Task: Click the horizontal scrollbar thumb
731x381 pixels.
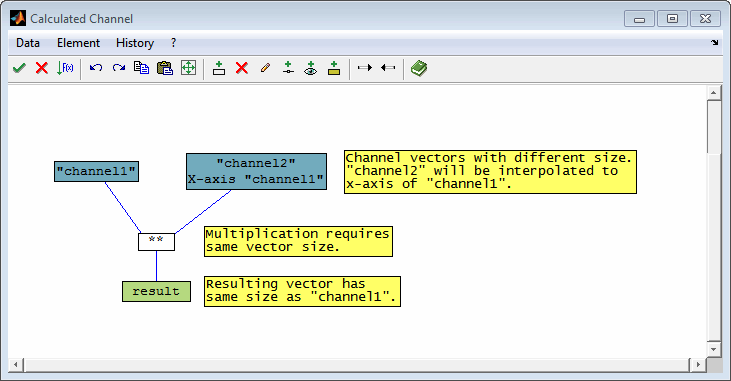Action: (x=357, y=365)
